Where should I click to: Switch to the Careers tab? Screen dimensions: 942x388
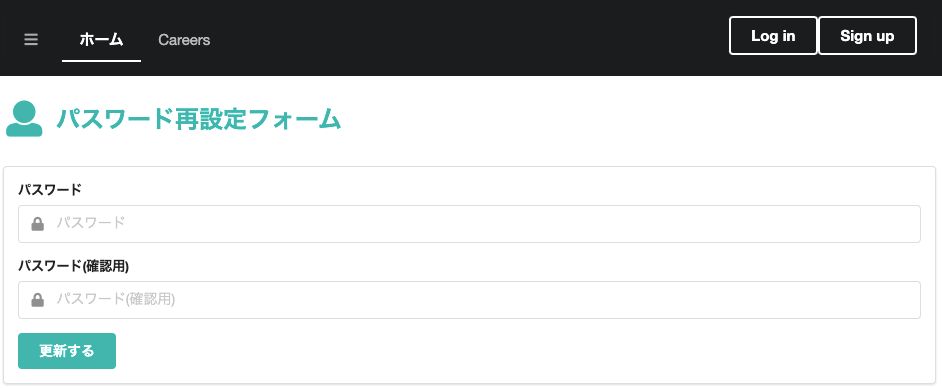tap(184, 40)
